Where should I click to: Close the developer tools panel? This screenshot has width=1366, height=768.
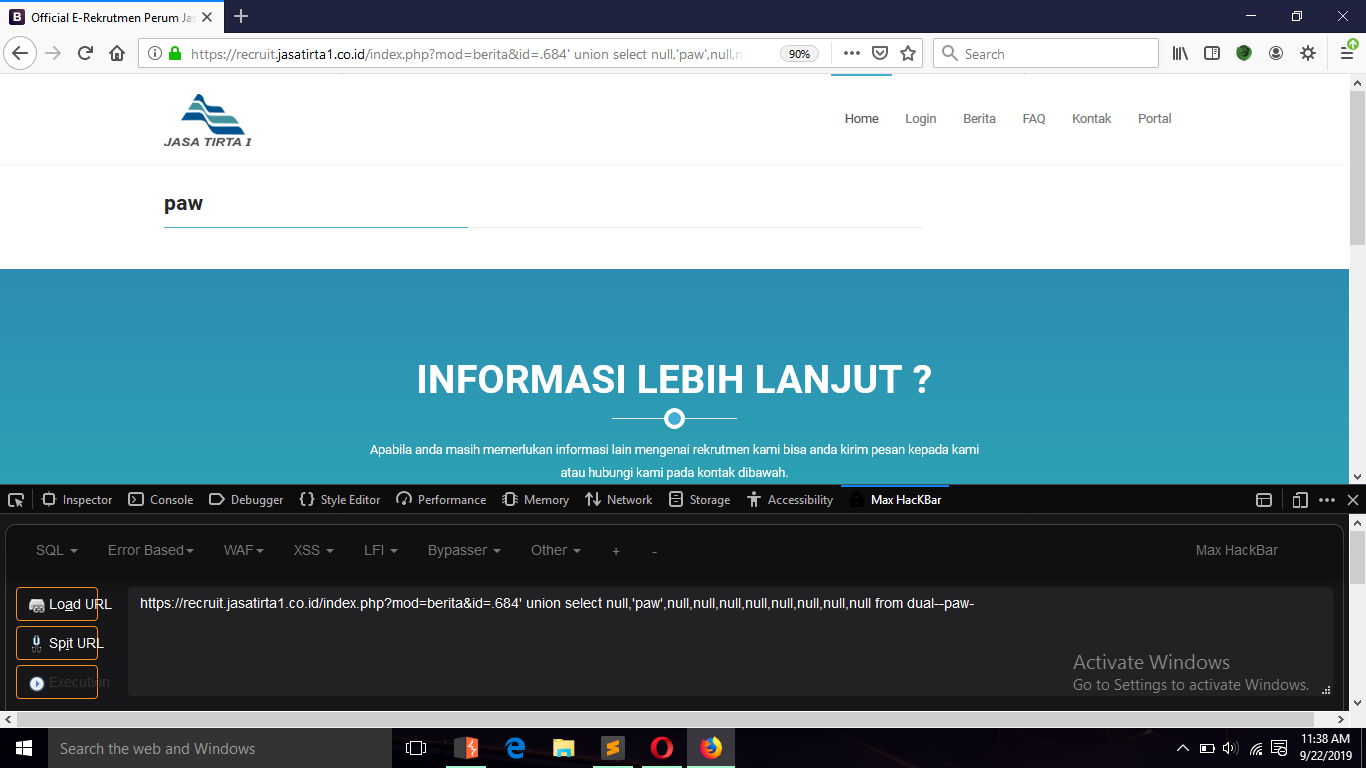tap(1353, 500)
